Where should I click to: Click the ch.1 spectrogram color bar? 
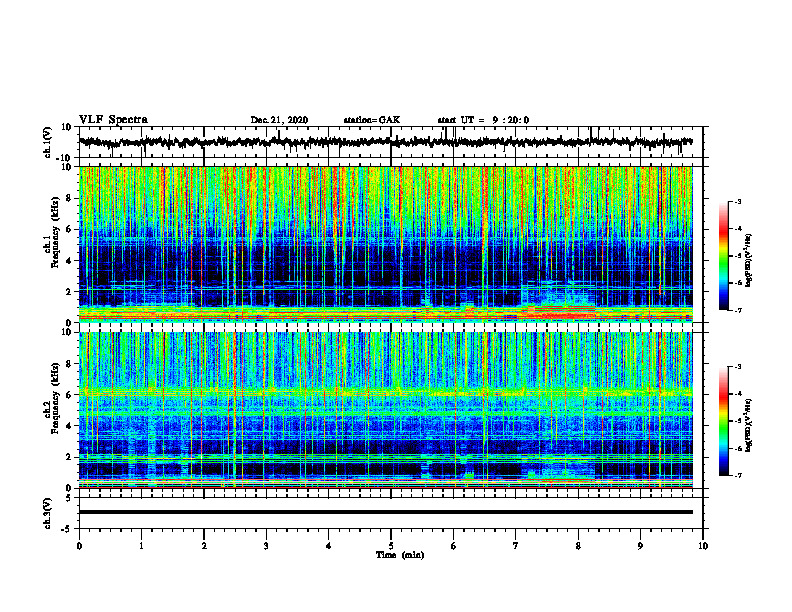pos(723,256)
